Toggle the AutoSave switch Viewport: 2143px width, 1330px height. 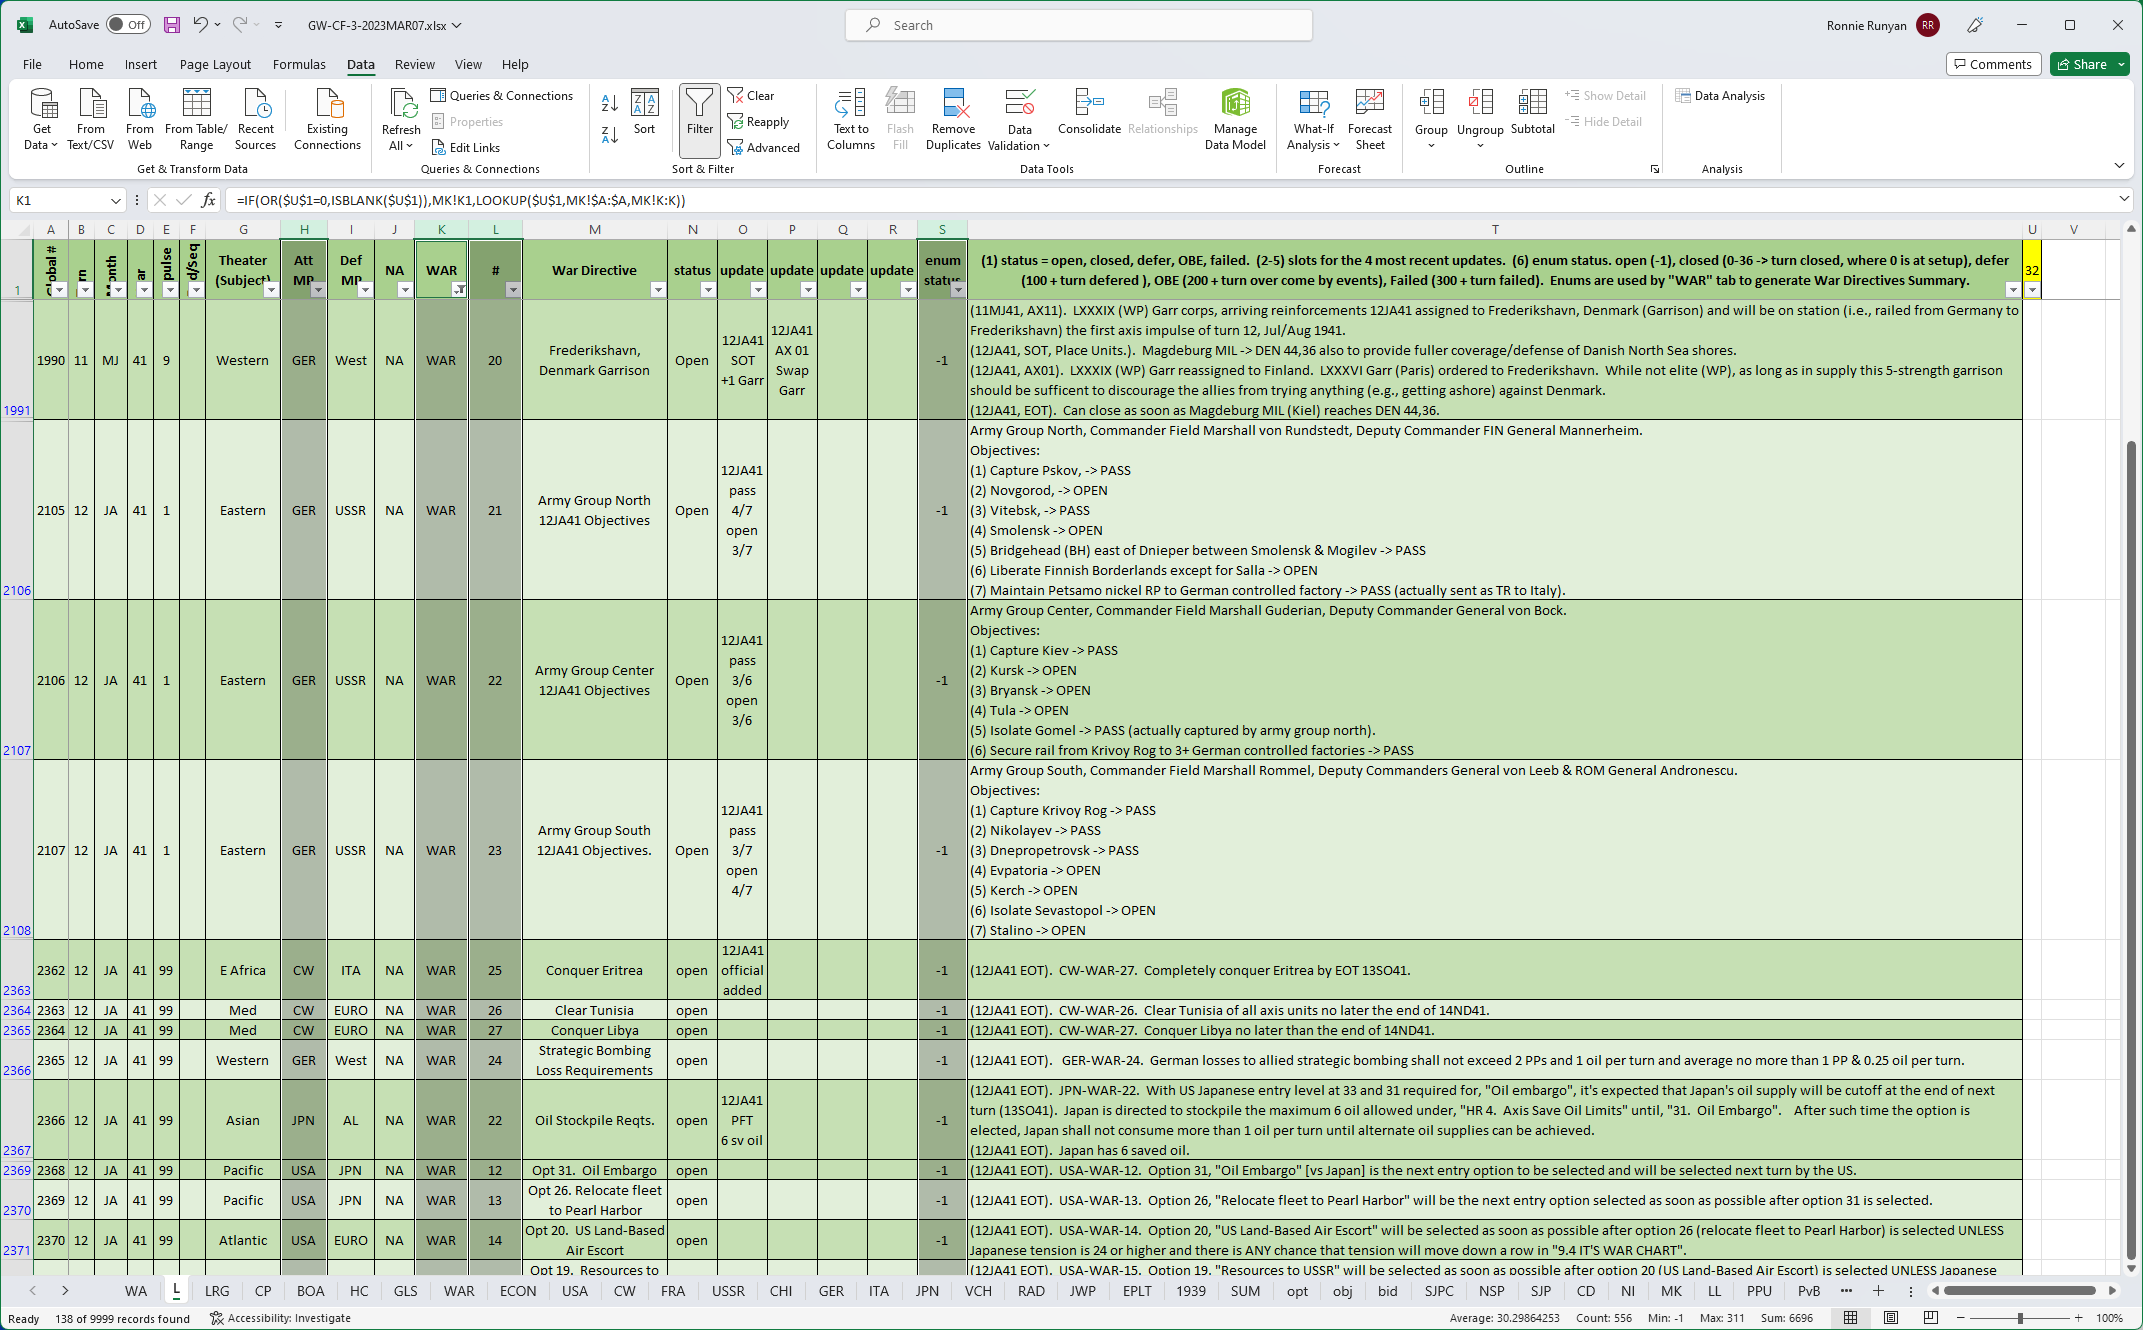(x=128, y=25)
